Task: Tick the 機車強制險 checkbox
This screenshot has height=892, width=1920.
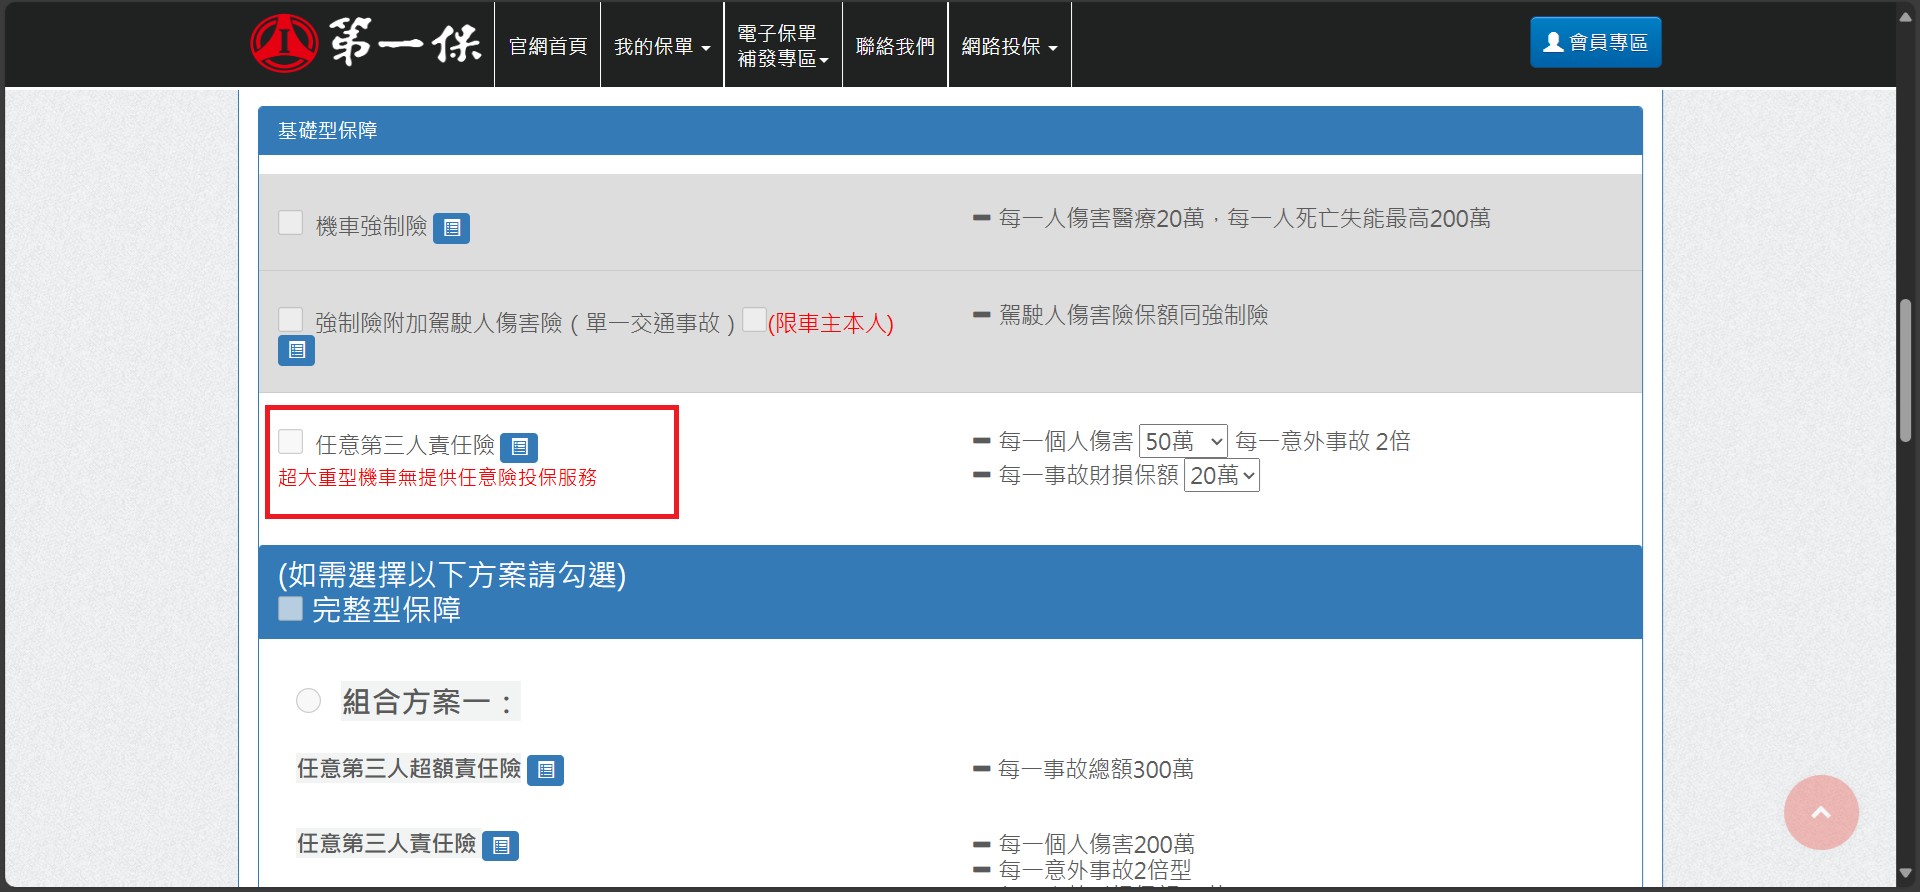Action: coord(291,222)
